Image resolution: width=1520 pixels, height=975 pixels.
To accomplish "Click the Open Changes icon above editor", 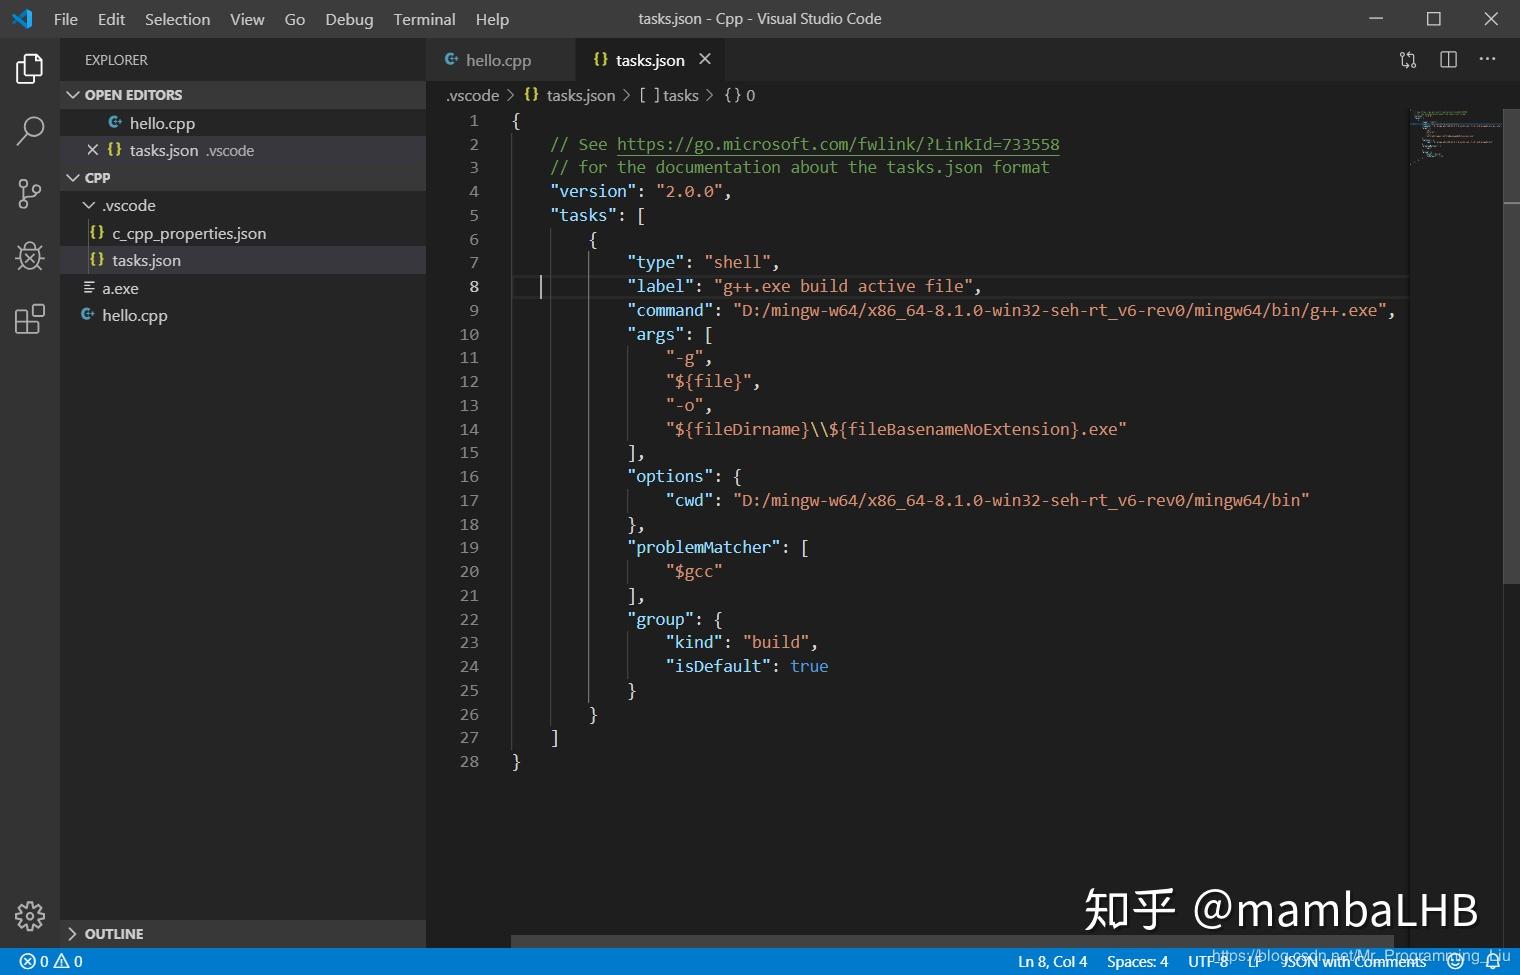I will [1407, 60].
